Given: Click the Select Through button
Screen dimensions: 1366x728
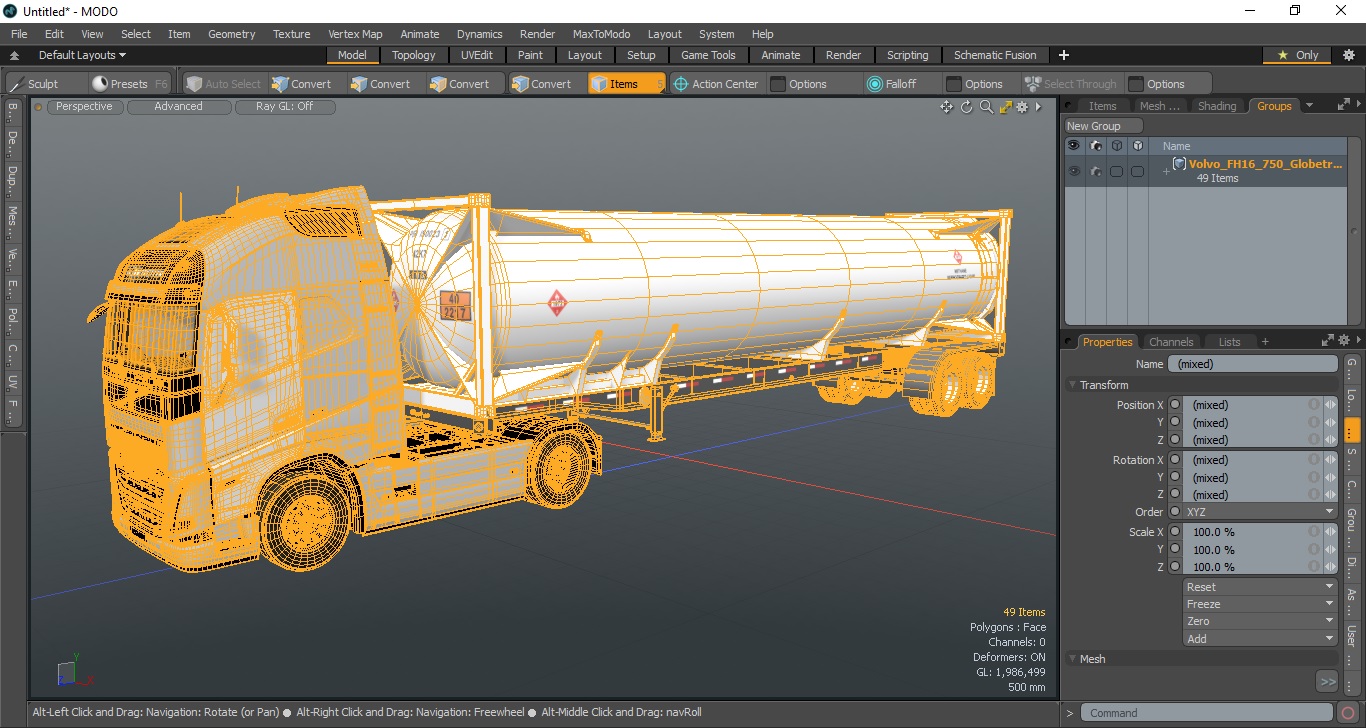Looking at the screenshot, I should point(1071,84).
